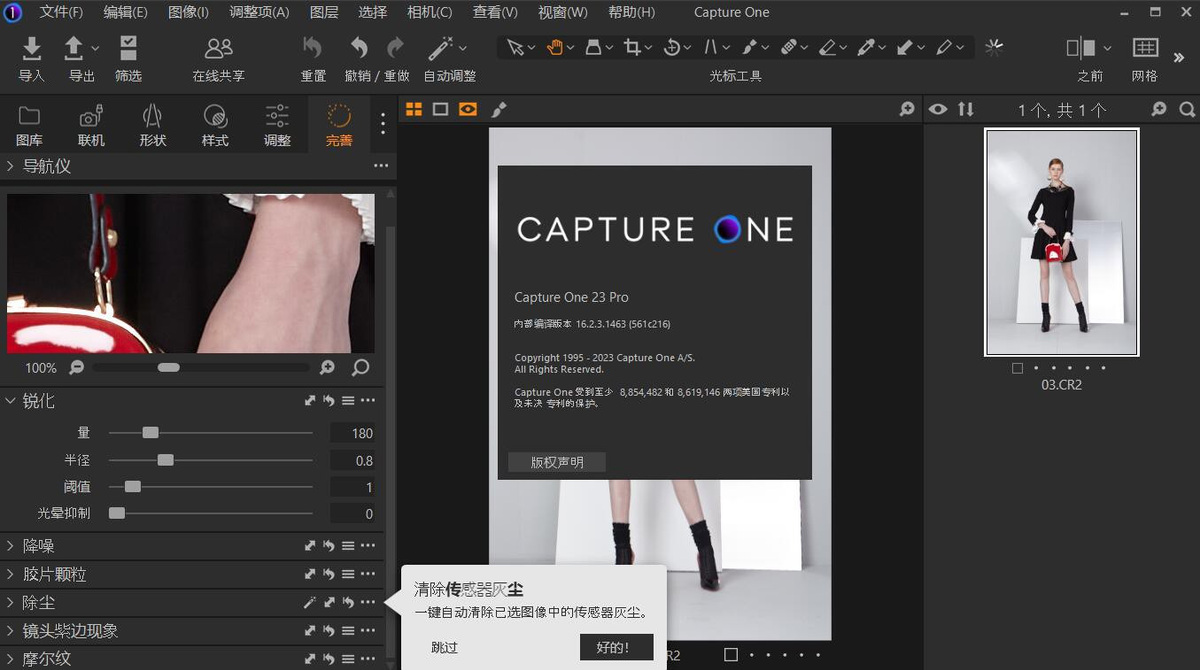Screen dimensions: 1200x670
Task: Click the Grid (网格) toolbar icon
Action: (1145, 47)
